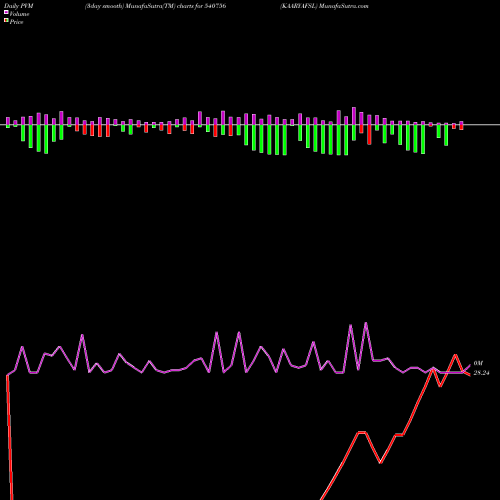The width and height of the screenshot is (500, 500).
Task: Click the '0M' volume value label
Action: (x=478, y=363)
